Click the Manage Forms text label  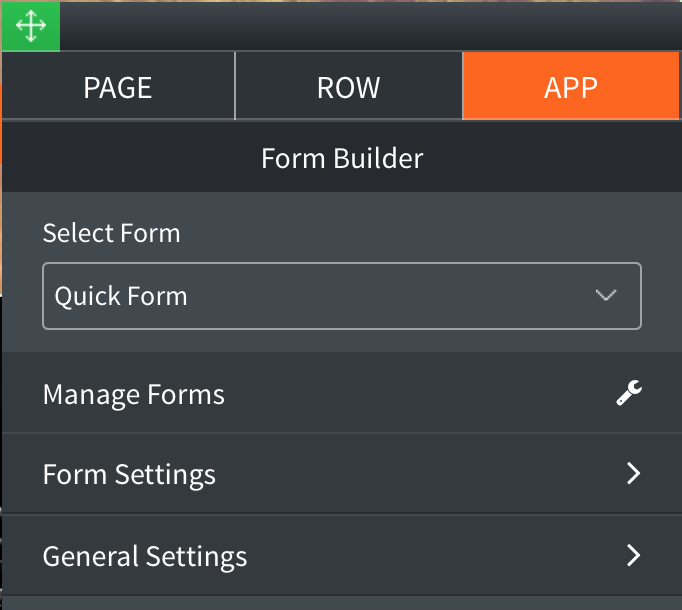click(134, 395)
